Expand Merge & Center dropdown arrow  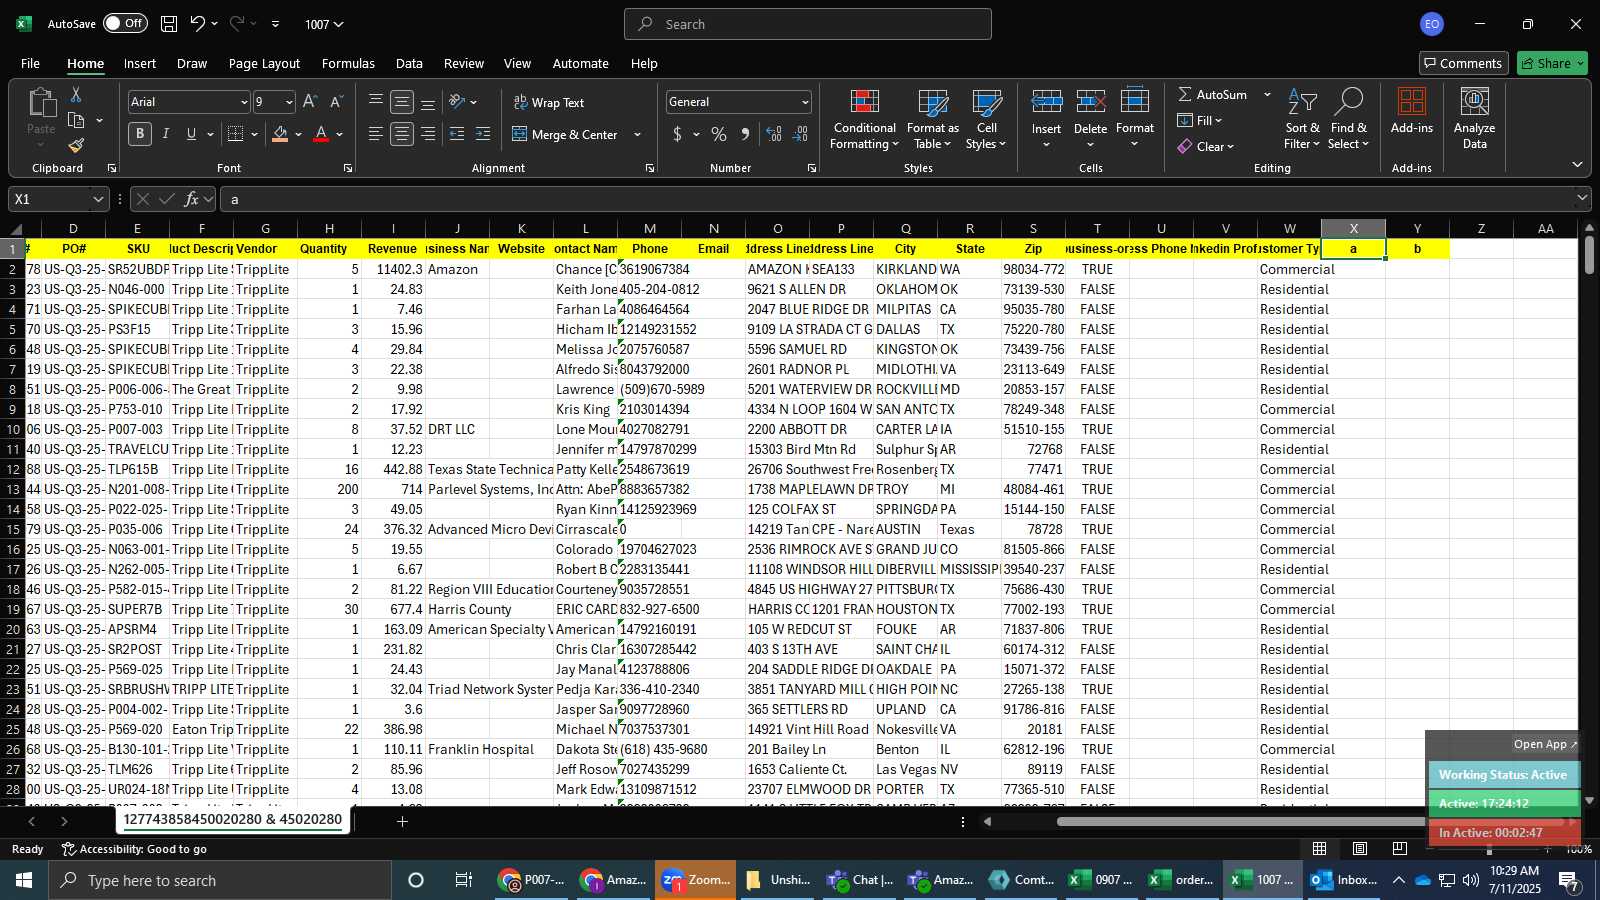[637, 134]
